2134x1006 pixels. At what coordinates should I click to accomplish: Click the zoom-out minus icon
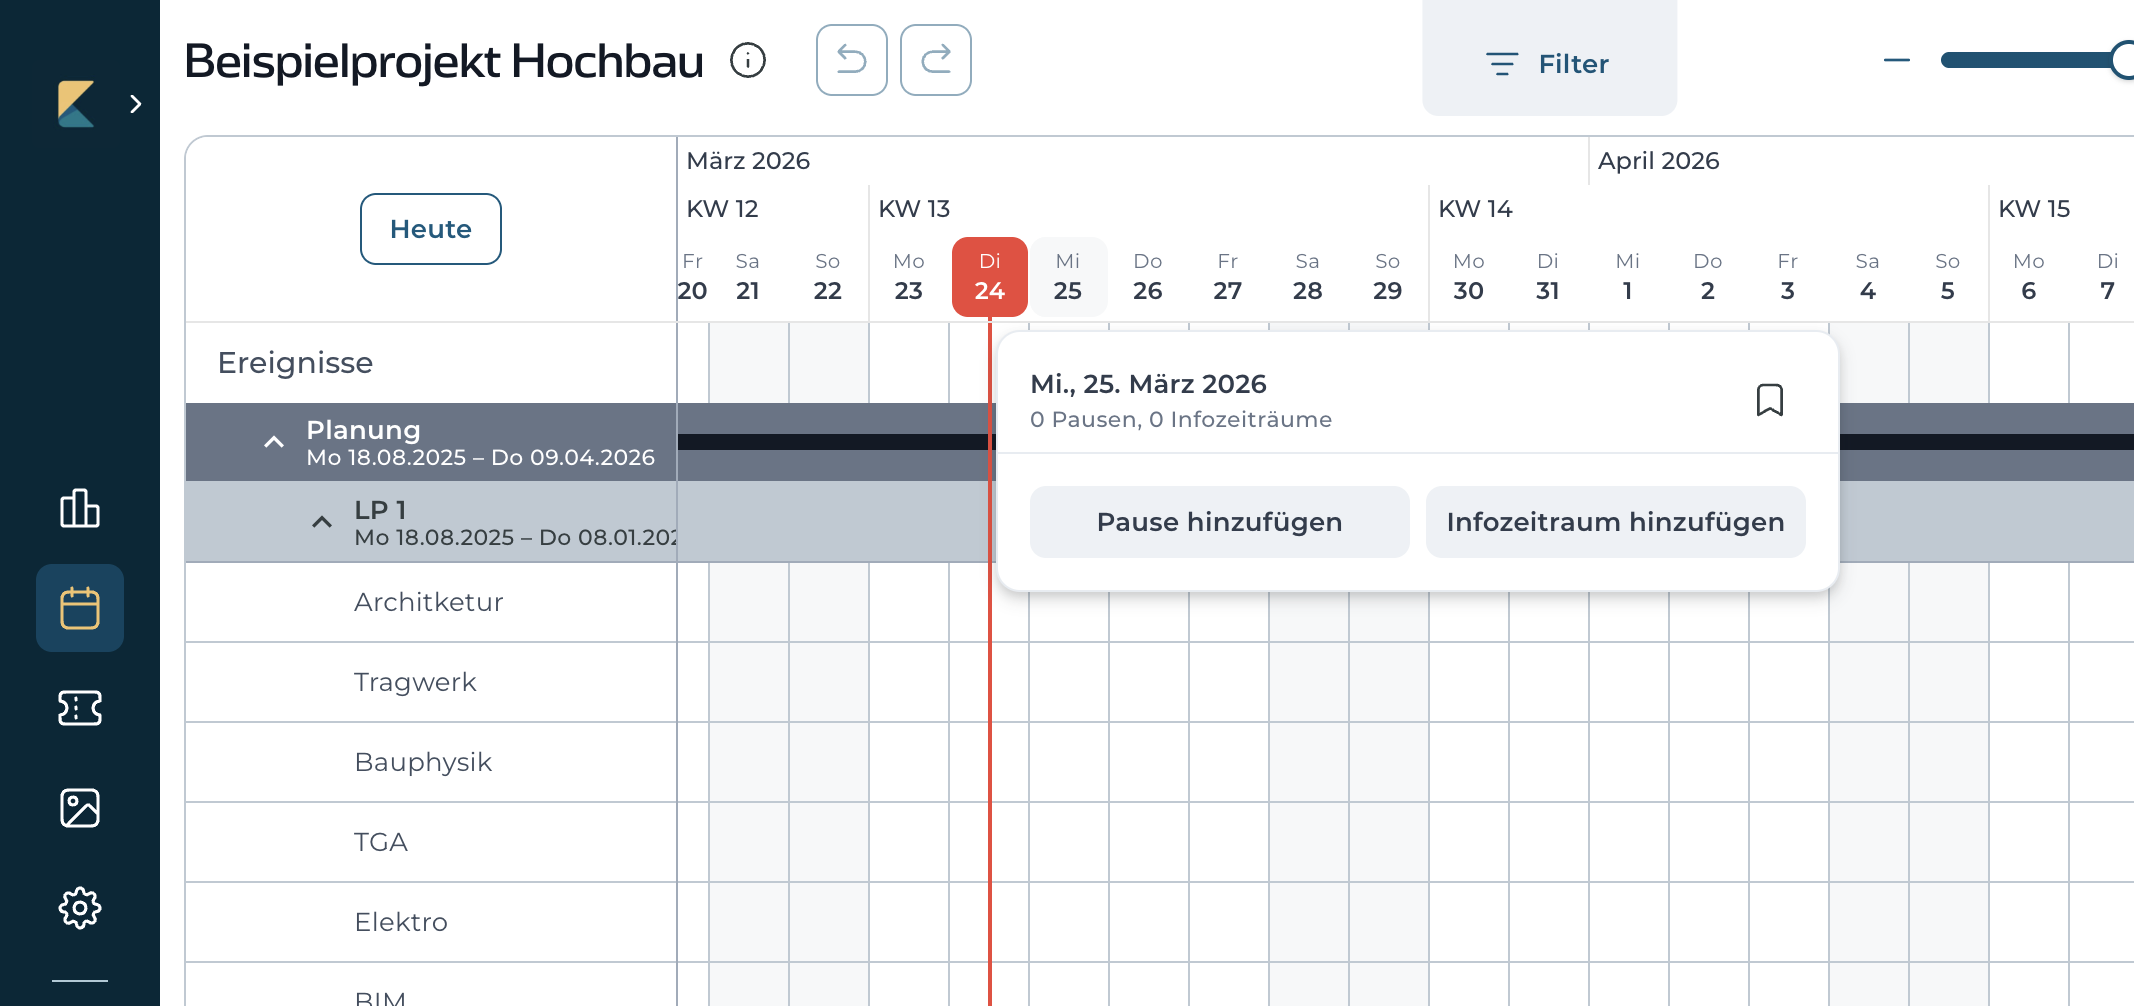tap(1897, 61)
